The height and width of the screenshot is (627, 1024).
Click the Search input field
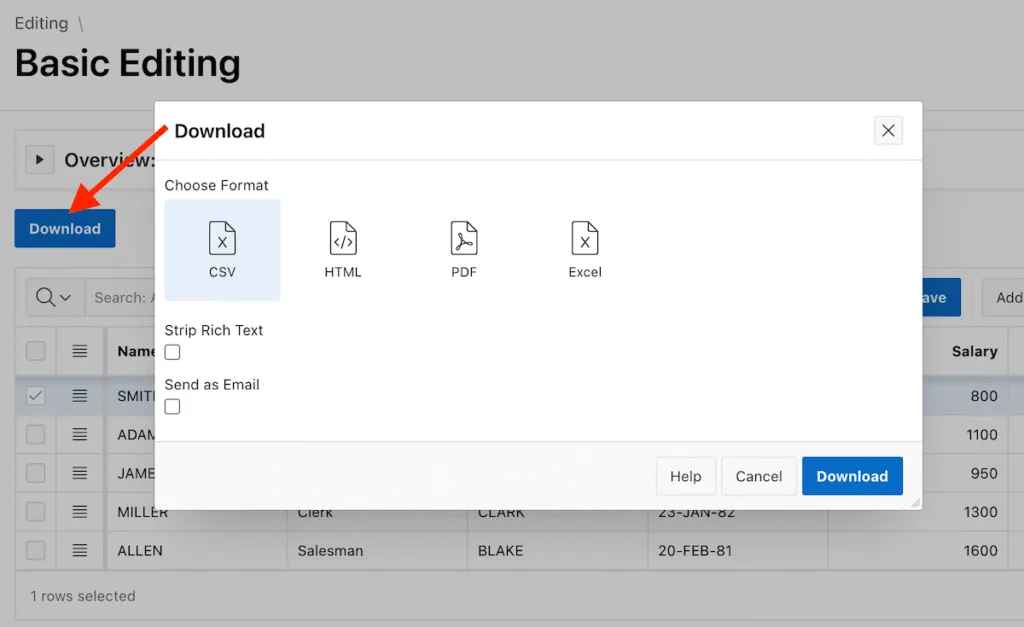click(120, 297)
